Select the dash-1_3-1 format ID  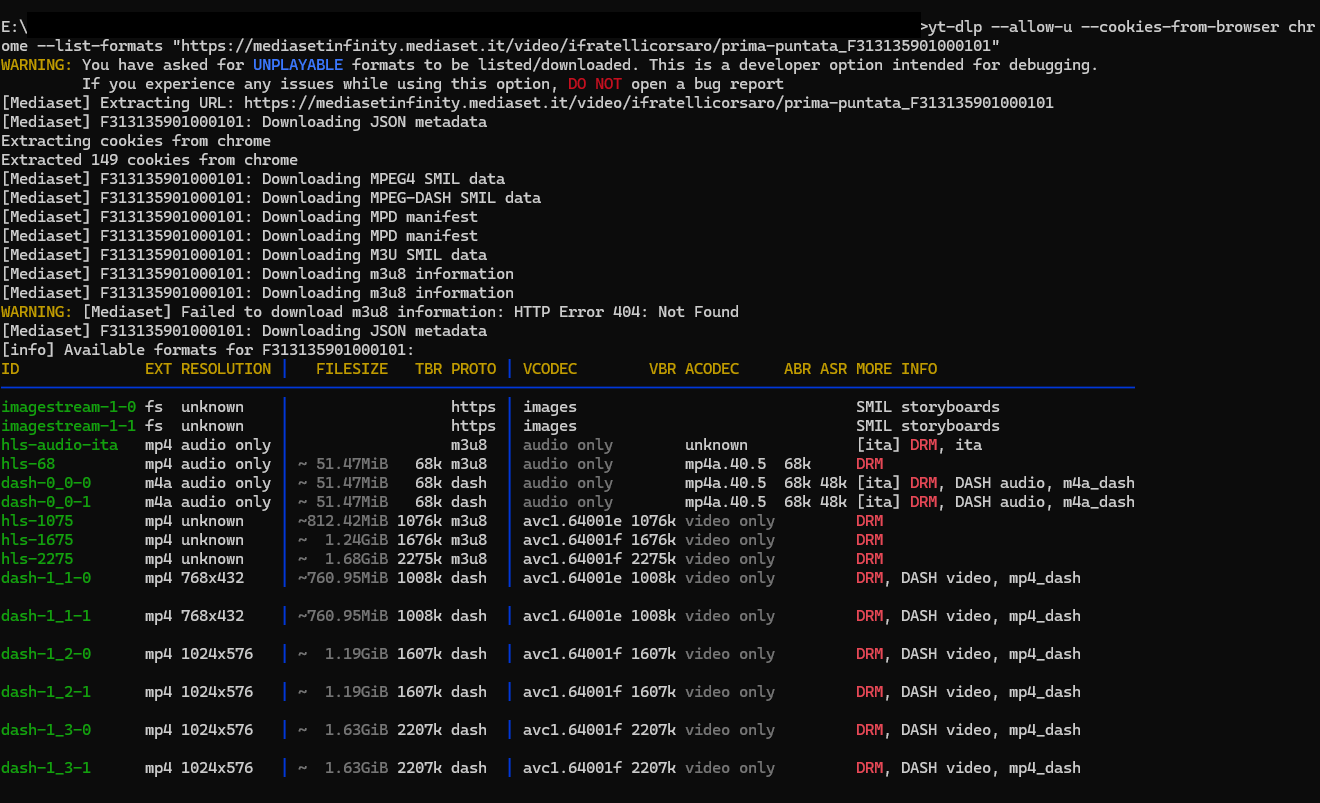click(x=46, y=768)
